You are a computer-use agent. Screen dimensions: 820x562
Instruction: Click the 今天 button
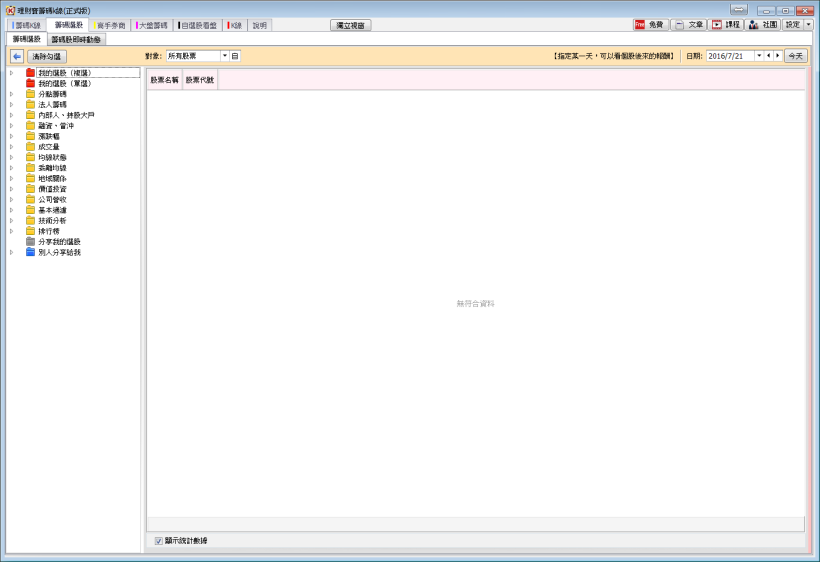pyautogui.click(x=795, y=56)
